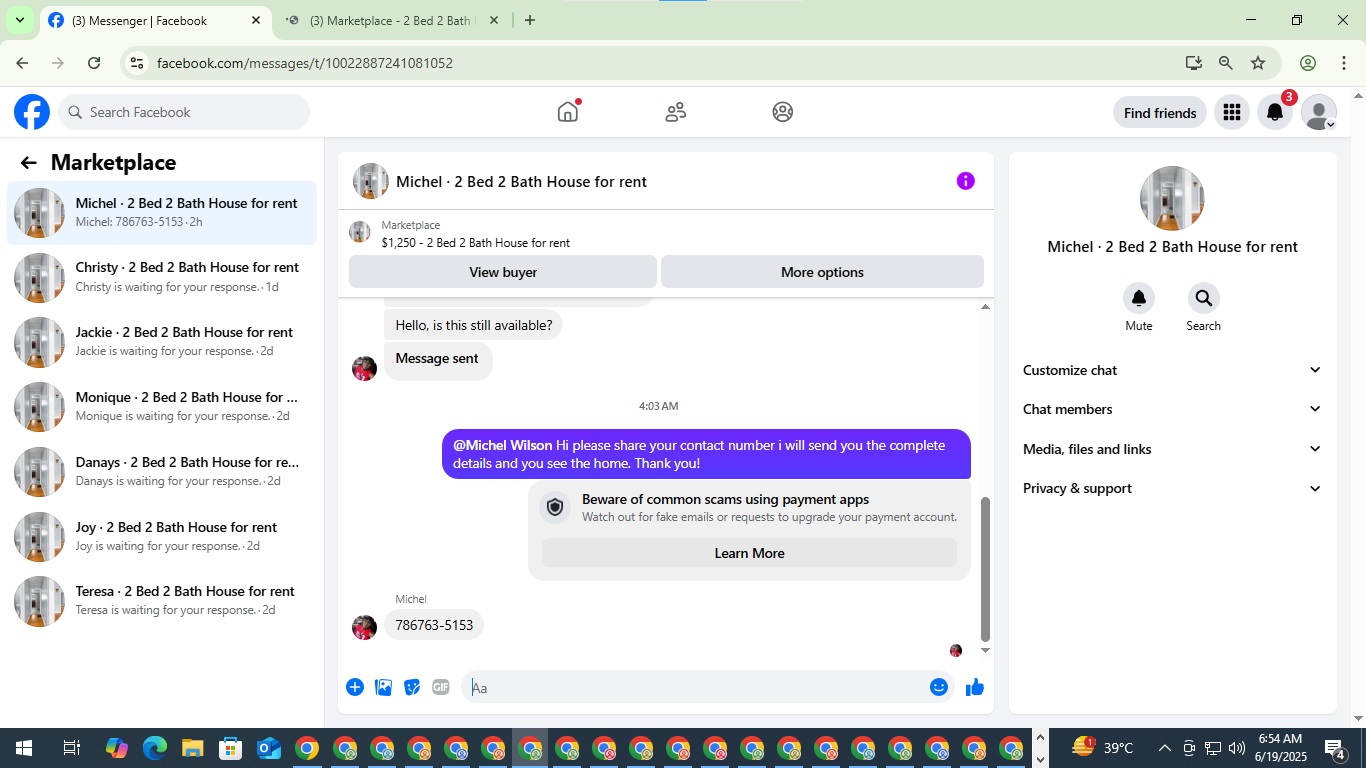This screenshot has height=768, width=1366.
Task: Send a thumbs-up like
Action: point(975,687)
